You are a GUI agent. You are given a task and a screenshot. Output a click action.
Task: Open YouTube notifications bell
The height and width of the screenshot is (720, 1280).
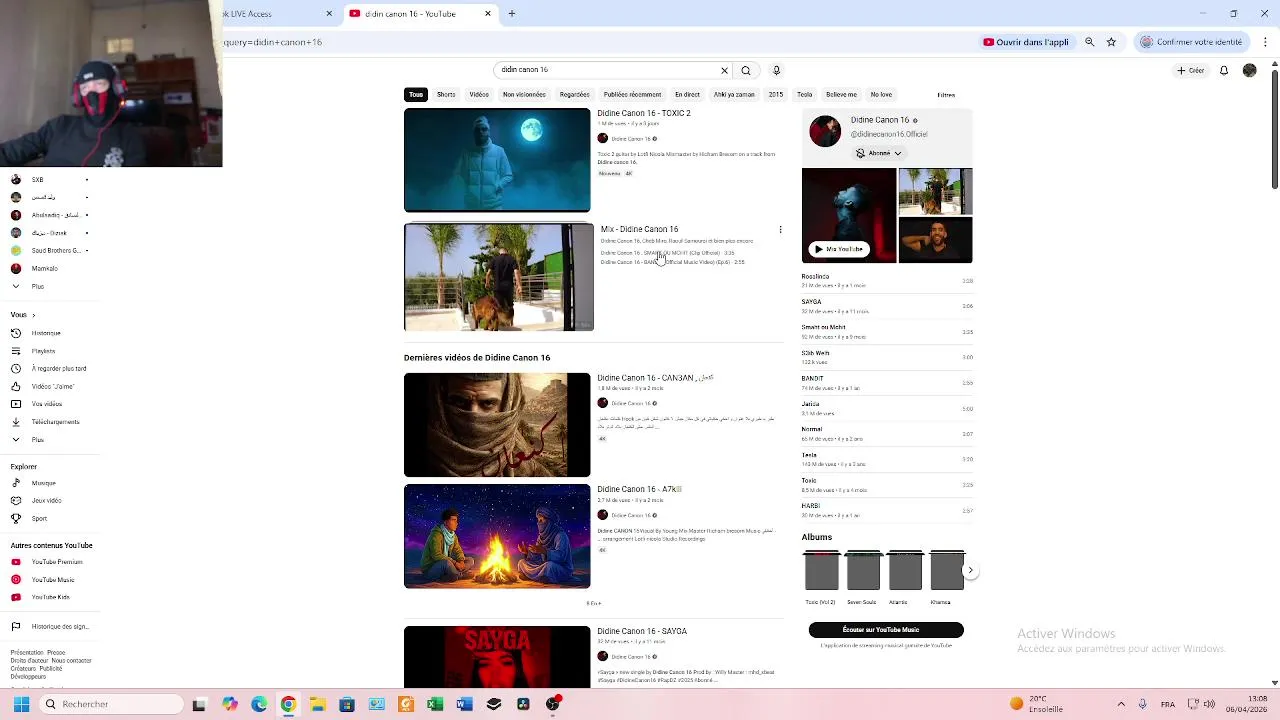tap(1223, 70)
